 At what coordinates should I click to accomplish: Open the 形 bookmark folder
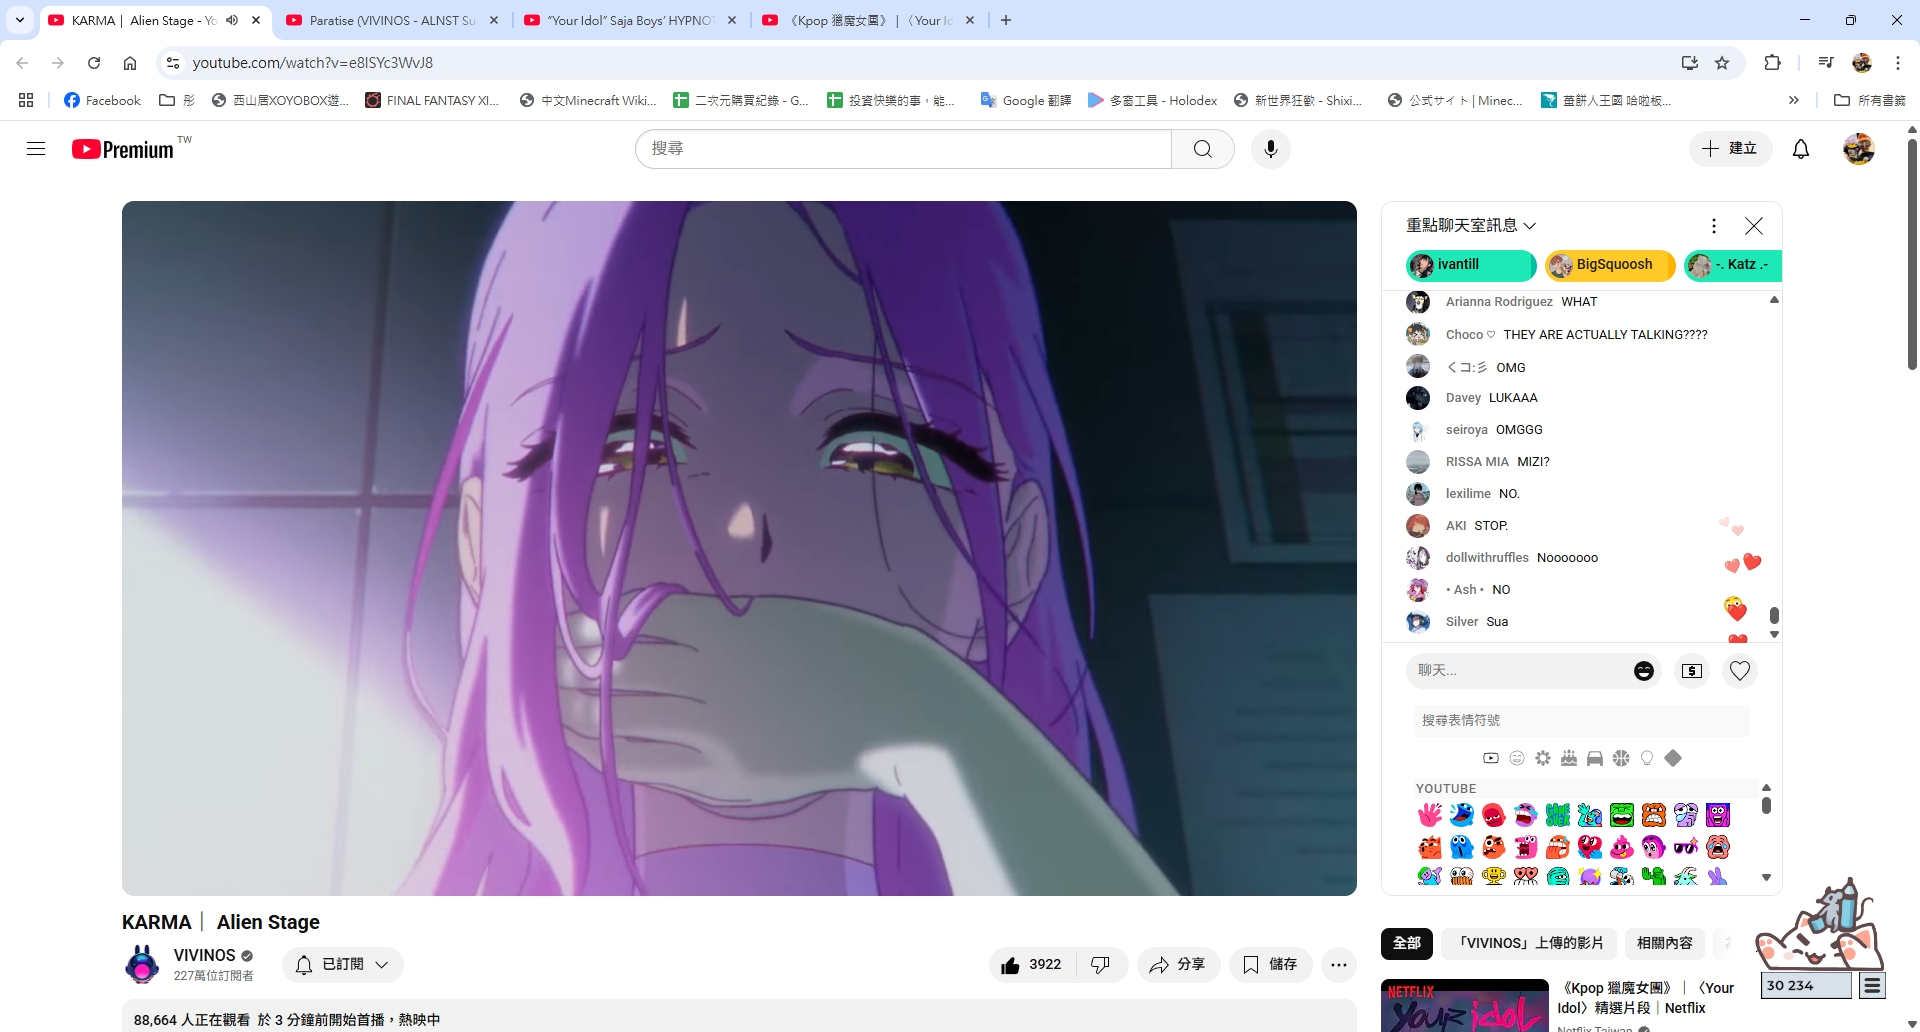coord(177,100)
